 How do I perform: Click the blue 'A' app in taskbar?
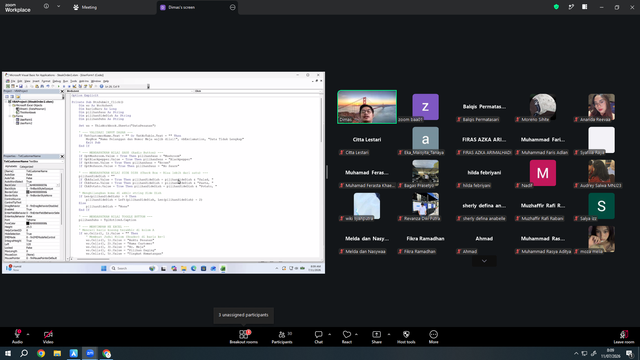[x=73, y=353]
